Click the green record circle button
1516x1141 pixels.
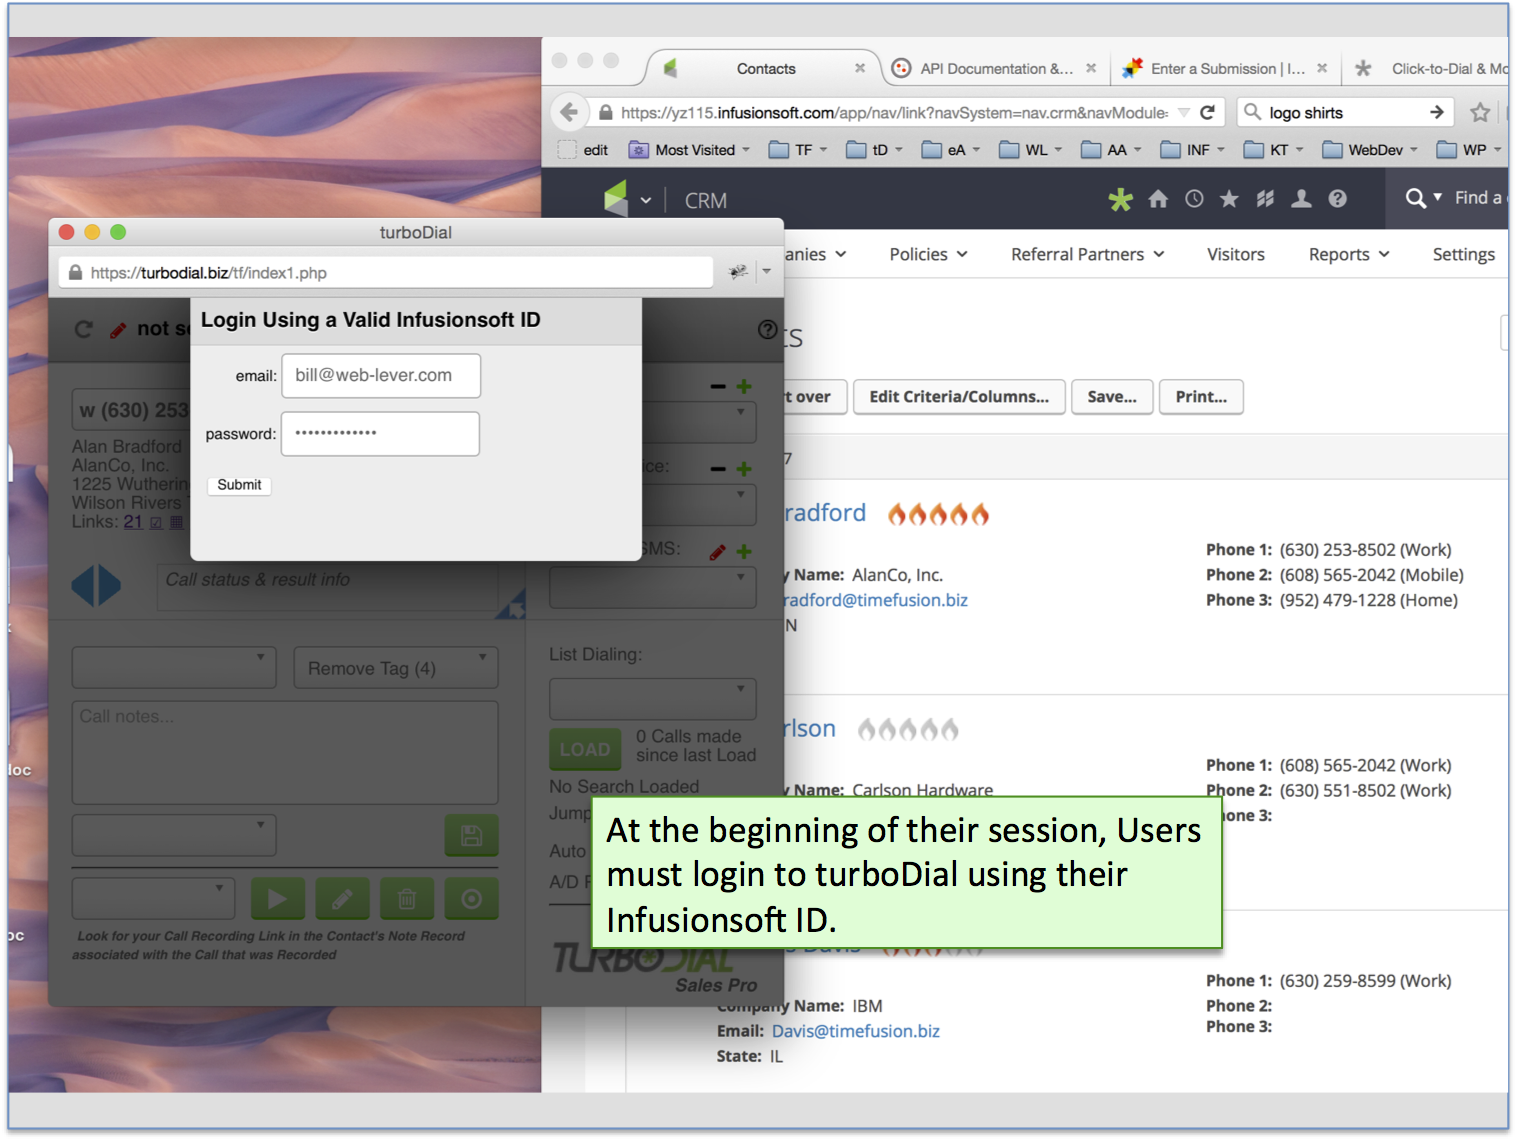coord(471,899)
